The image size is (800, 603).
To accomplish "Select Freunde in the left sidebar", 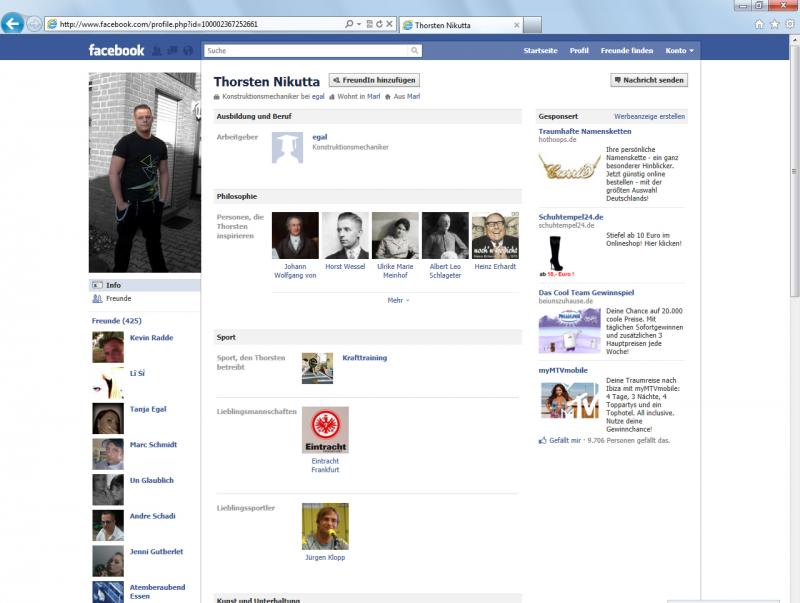I will tap(118, 298).
